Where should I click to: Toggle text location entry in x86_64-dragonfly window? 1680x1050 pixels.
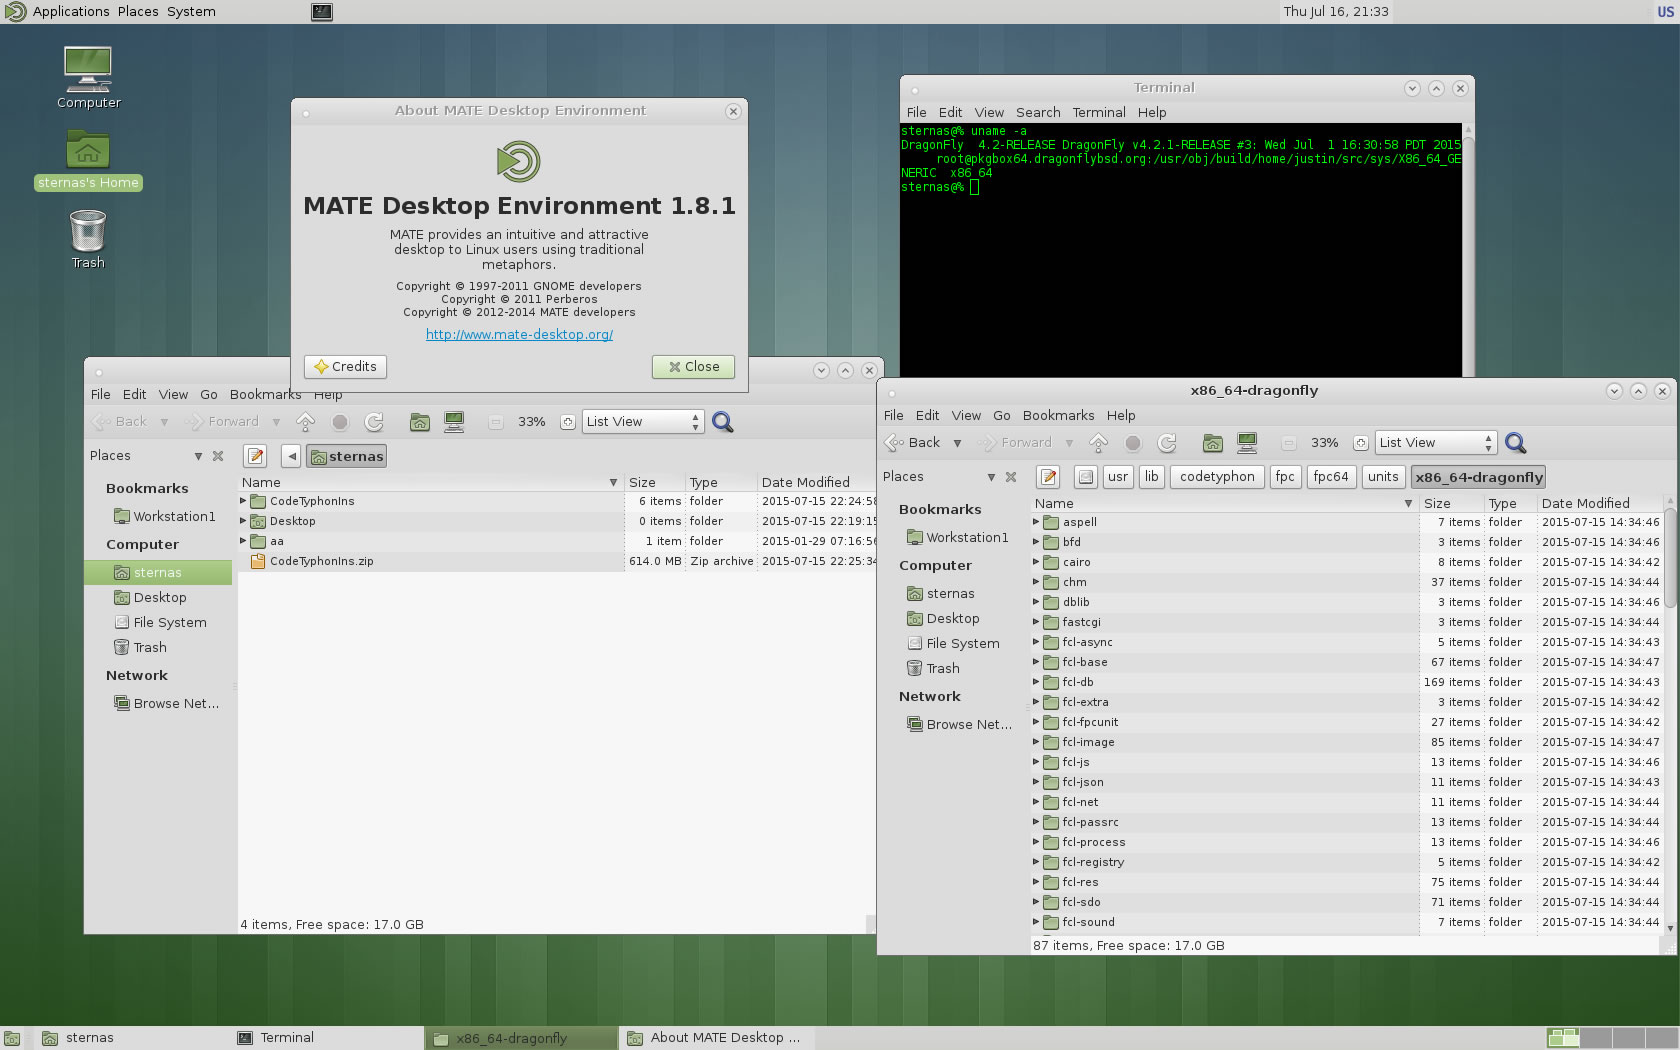pyautogui.click(x=1049, y=477)
